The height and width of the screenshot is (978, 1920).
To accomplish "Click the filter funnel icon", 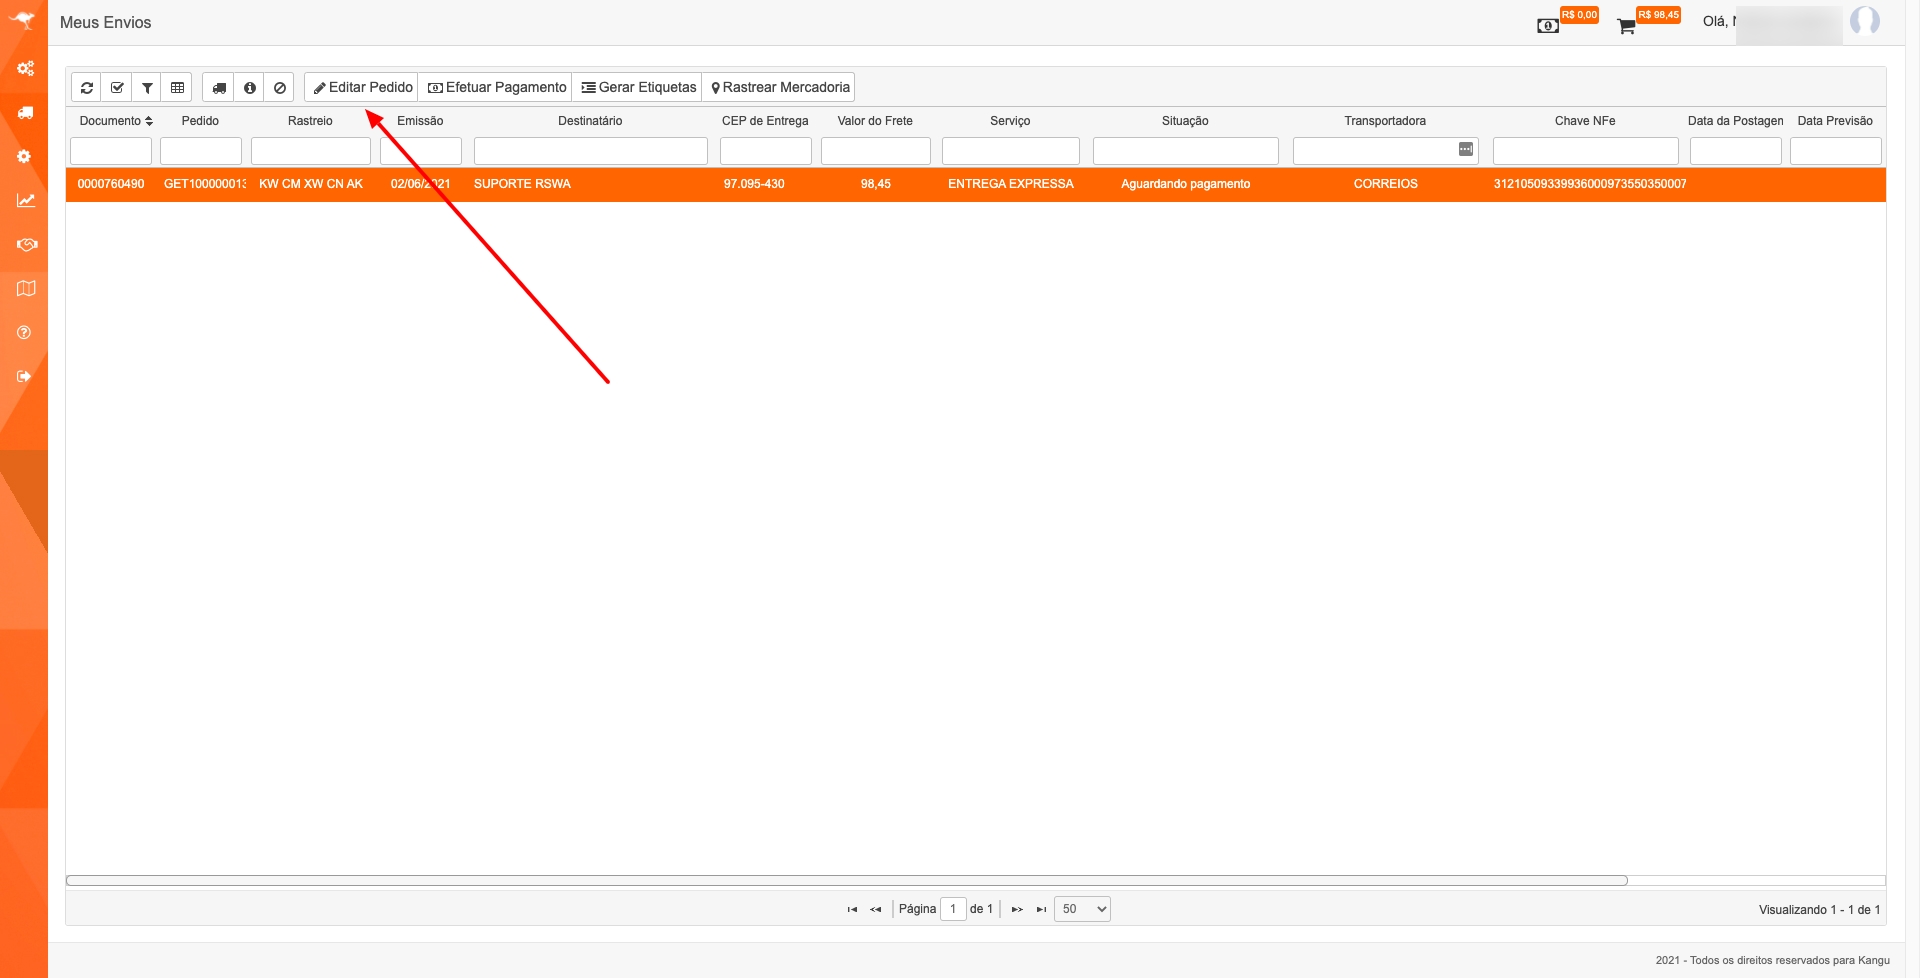I will click(x=147, y=88).
